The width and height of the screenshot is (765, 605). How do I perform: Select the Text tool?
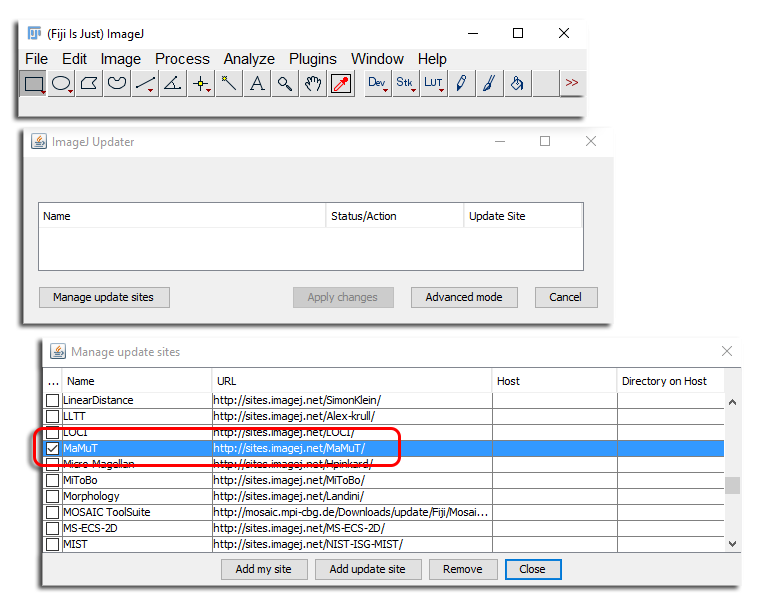click(257, 83)
